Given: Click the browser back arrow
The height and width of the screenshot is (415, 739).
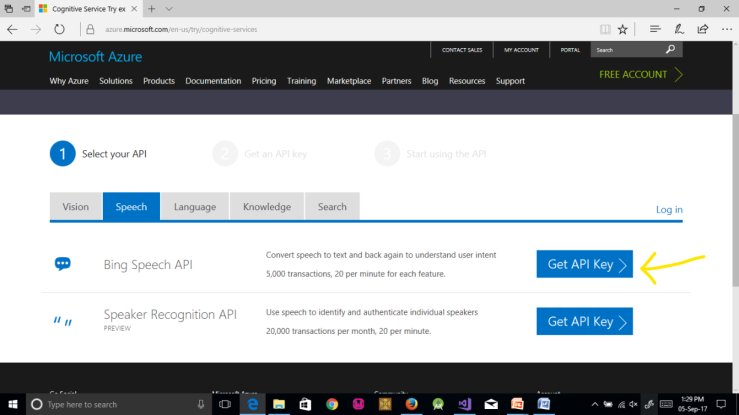Looking at the screenshot, I should (x=12, y=29).
